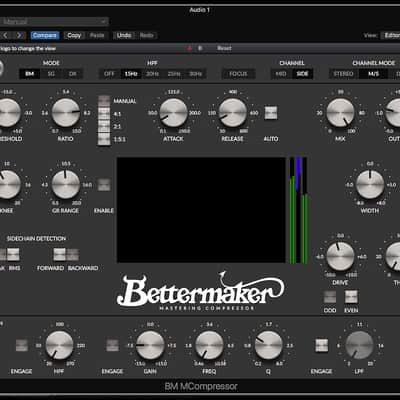The image size is (400, 400).
Task: Go to the previous preset arrow
Action: click(x=5, y=35)
